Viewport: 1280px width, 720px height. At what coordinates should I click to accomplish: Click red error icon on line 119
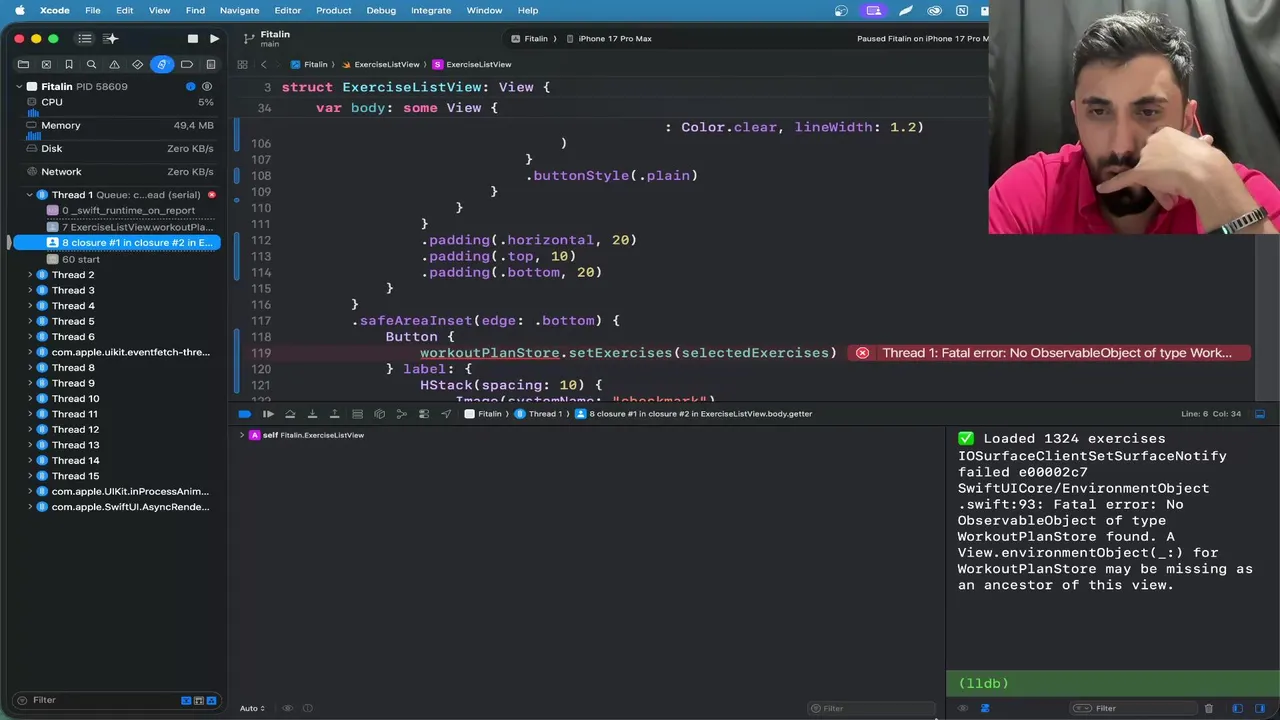(862, 353)
